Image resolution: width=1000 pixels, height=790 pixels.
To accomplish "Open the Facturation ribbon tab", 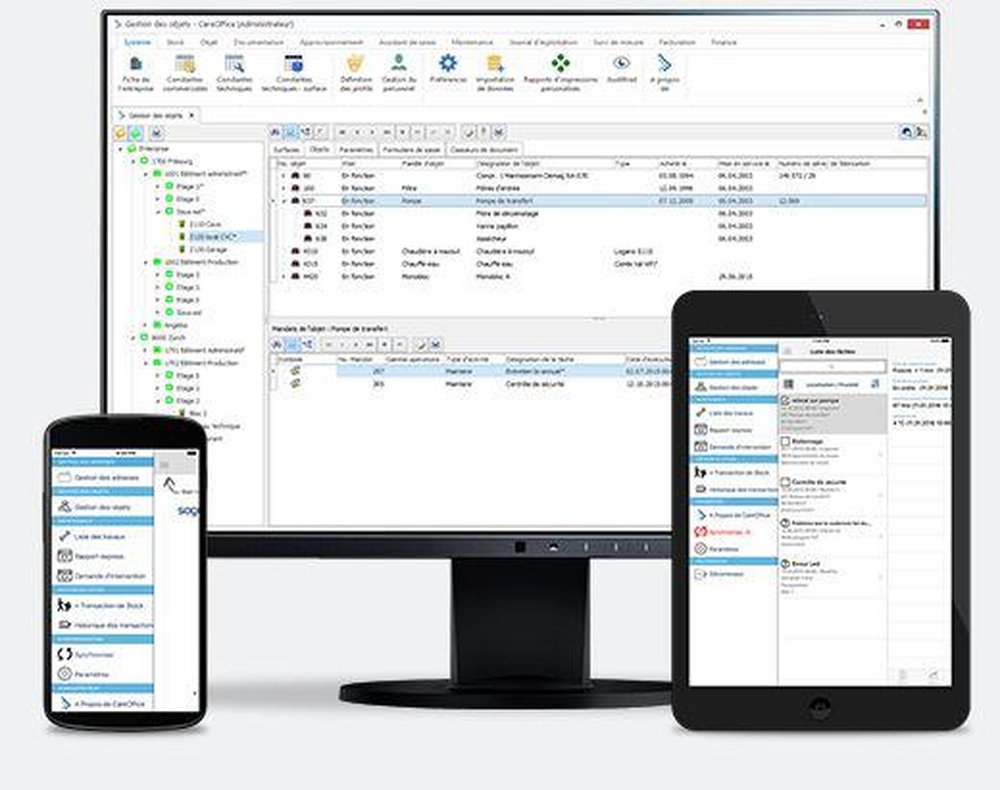I will [x=677, y=42].
